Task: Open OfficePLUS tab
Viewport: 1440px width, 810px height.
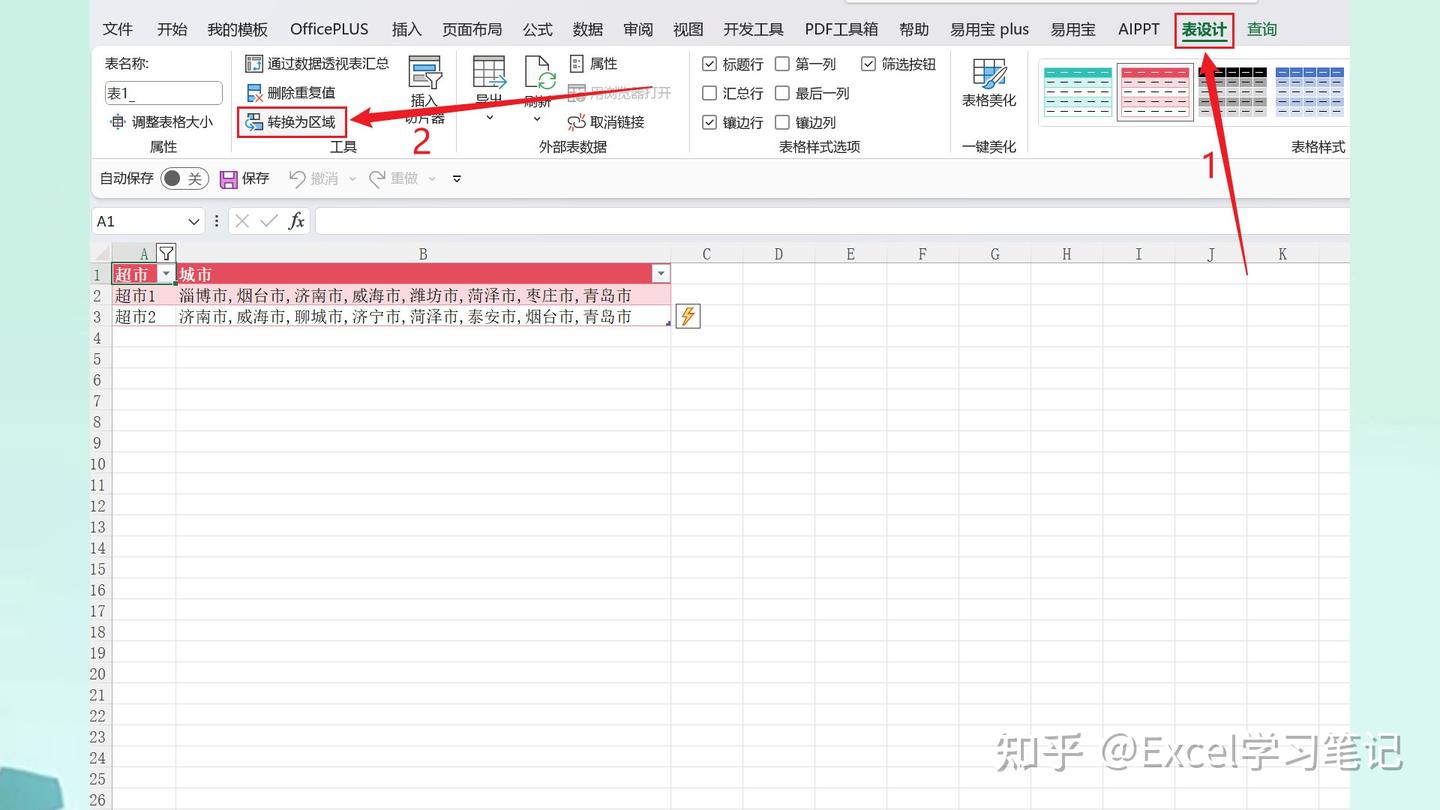Action: pos(329,29)
